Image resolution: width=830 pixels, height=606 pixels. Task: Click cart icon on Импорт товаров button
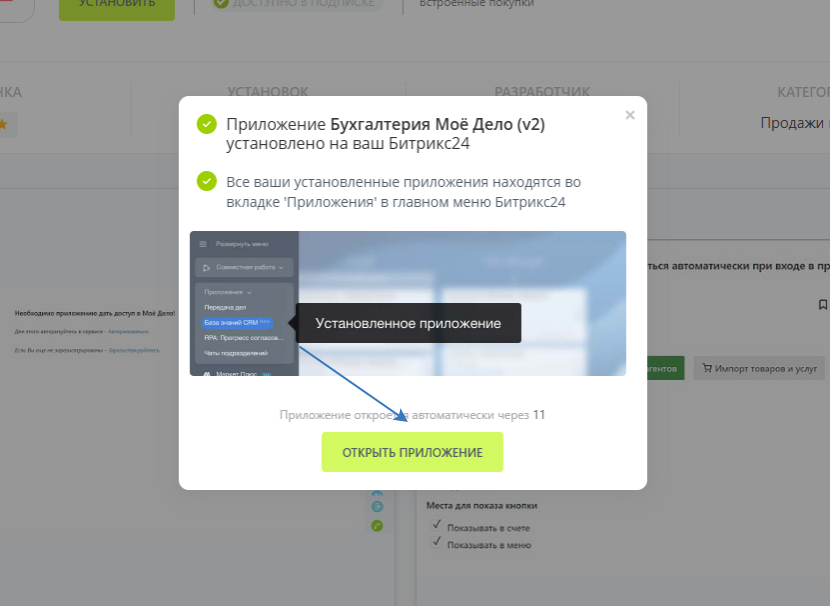[x=707, y=368]
